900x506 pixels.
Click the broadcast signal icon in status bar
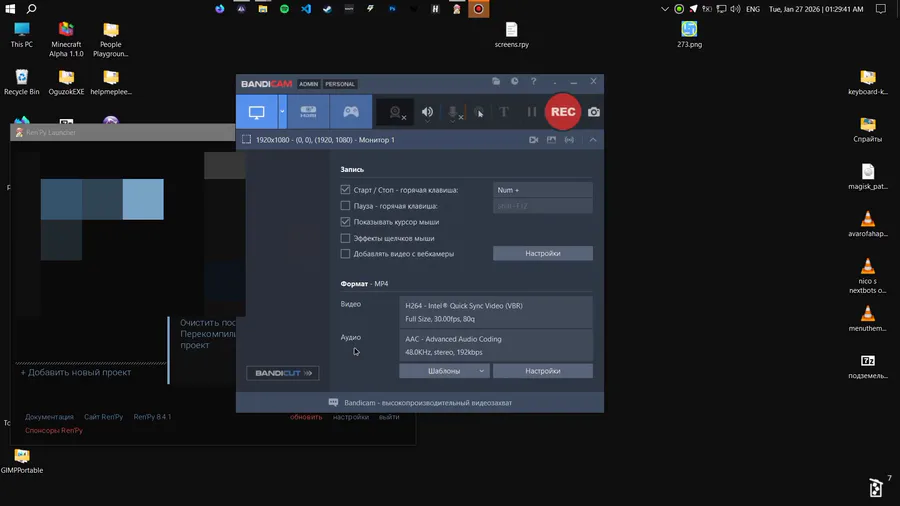point(569,139)
